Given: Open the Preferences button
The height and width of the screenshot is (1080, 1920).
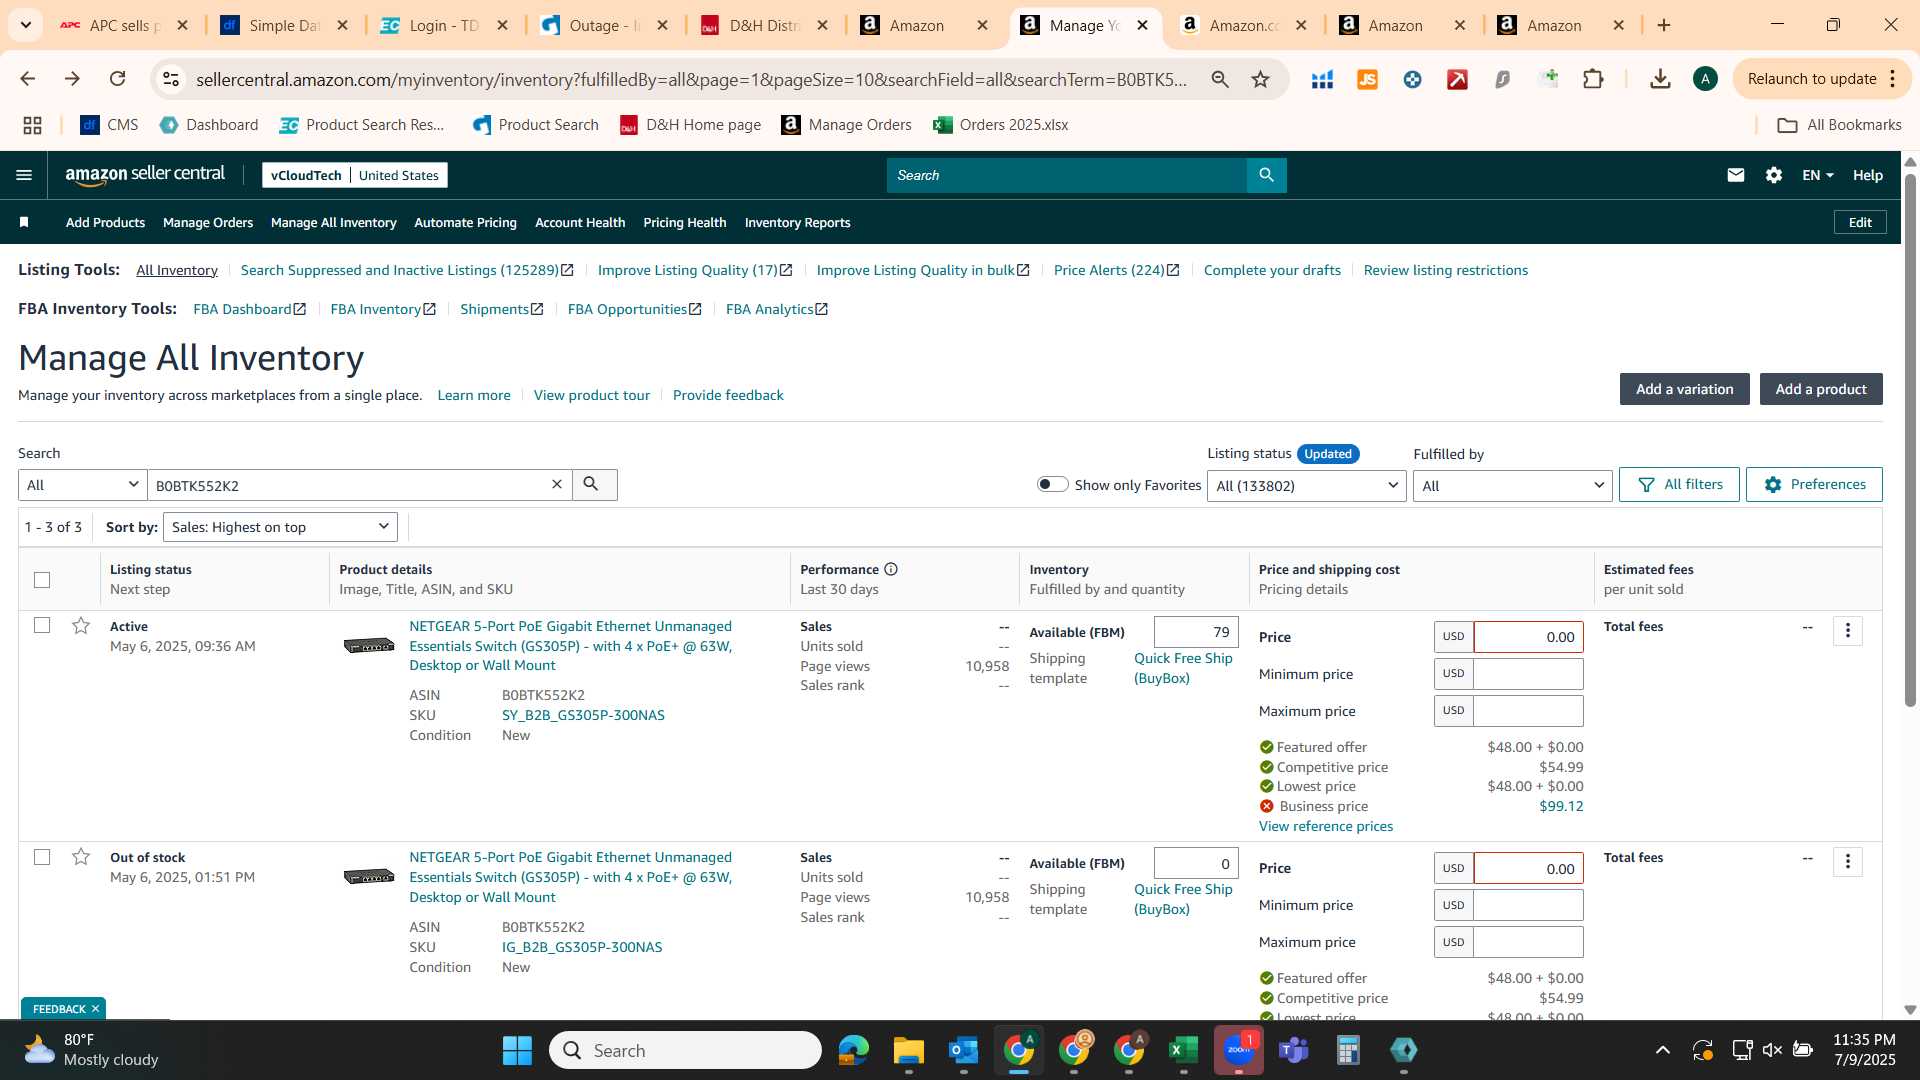Looking at the screenshot, I should [x=1814, y=484].
